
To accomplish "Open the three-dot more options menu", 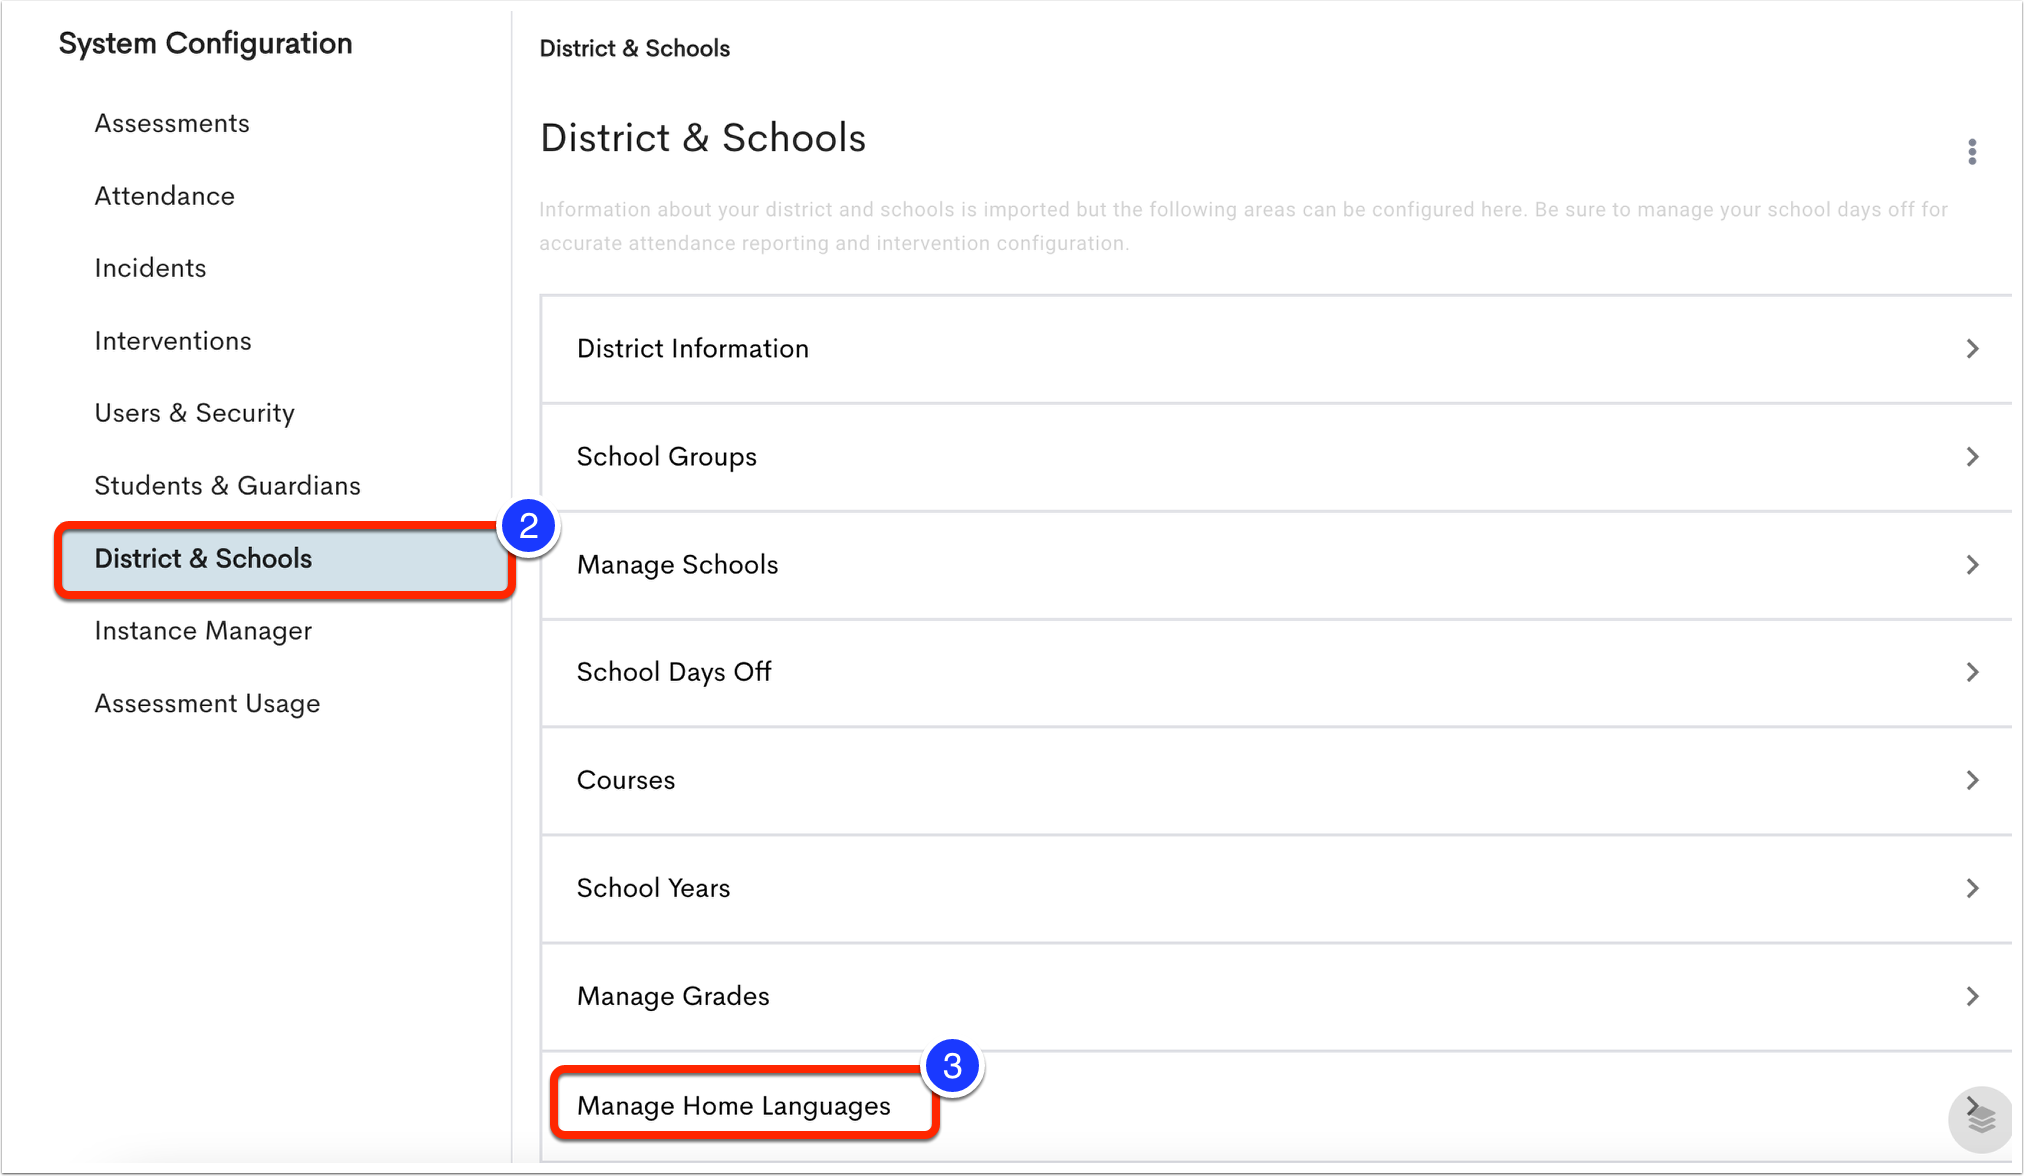I will click(x=1972, y=152).
